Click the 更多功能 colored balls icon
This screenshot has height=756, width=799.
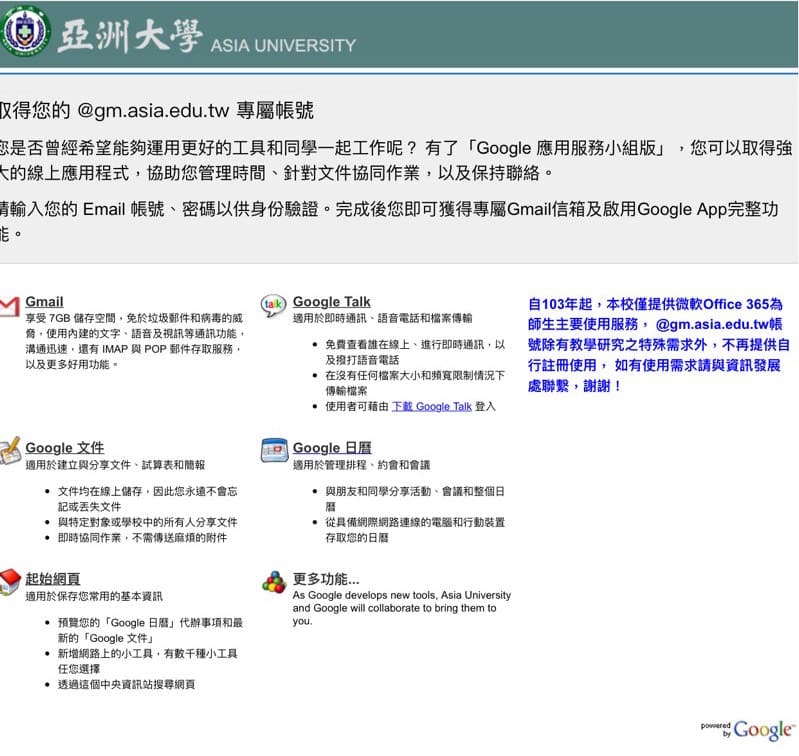274,582
